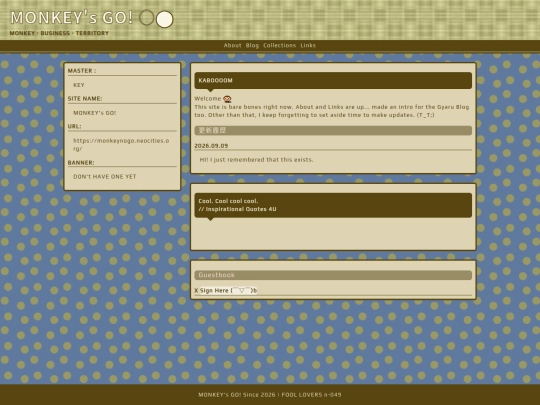The height and width of the screenshot is (405, 540).
Task: Click the "FOOL LOVERS n-049" footer text
Action: (311, 395)
